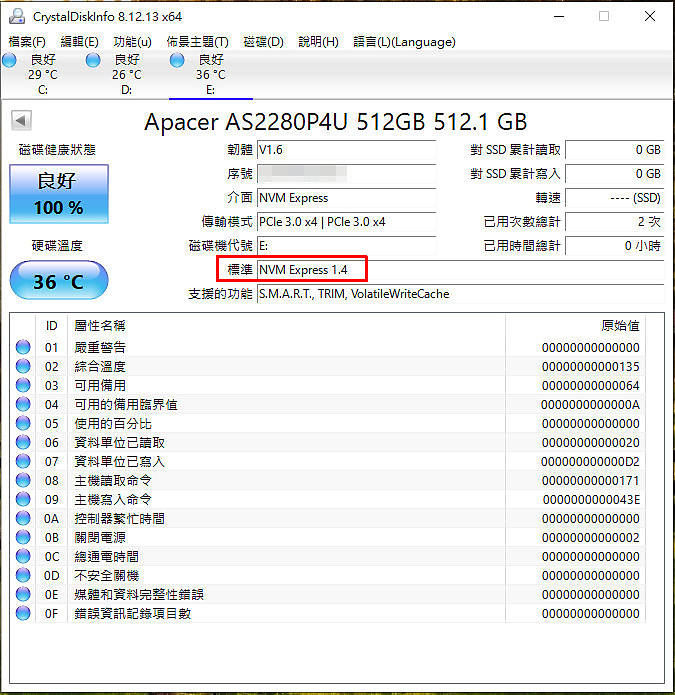Click the 對 SSD 累計讀取 value 0 GB
The width and height of the screenshot is (675, 695).
(x=615, y=150)
